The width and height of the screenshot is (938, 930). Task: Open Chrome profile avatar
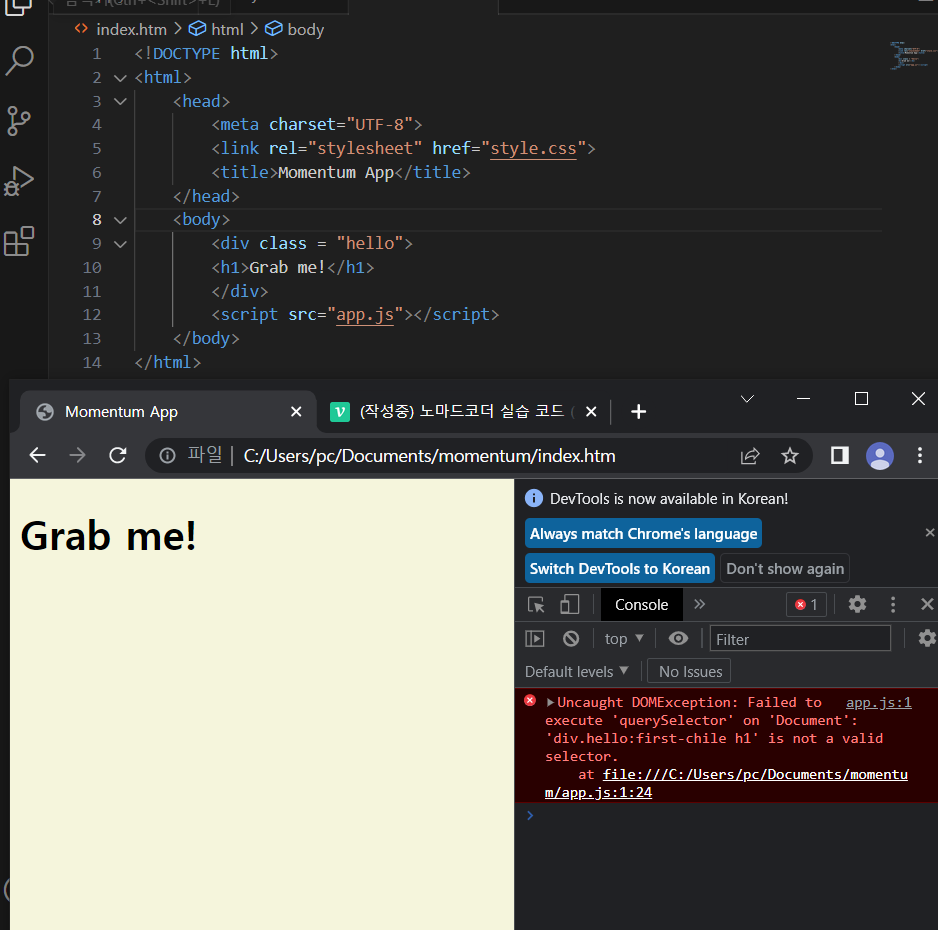coord(880,456)
